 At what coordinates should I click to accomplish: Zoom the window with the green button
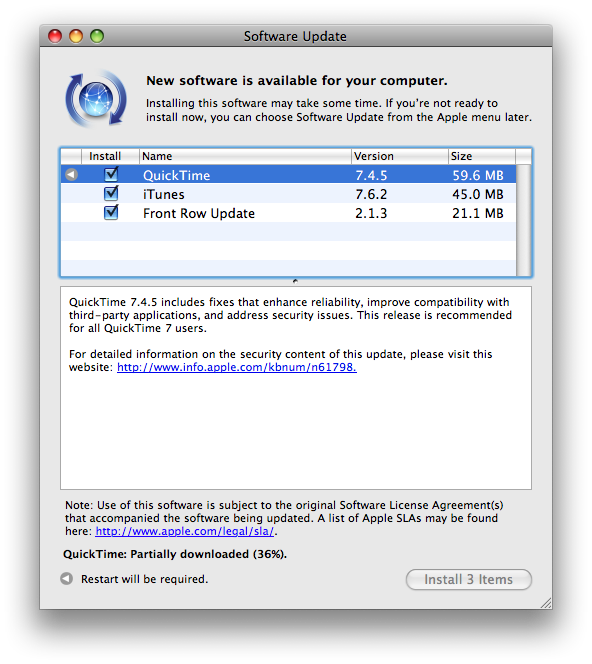[97, 36]
